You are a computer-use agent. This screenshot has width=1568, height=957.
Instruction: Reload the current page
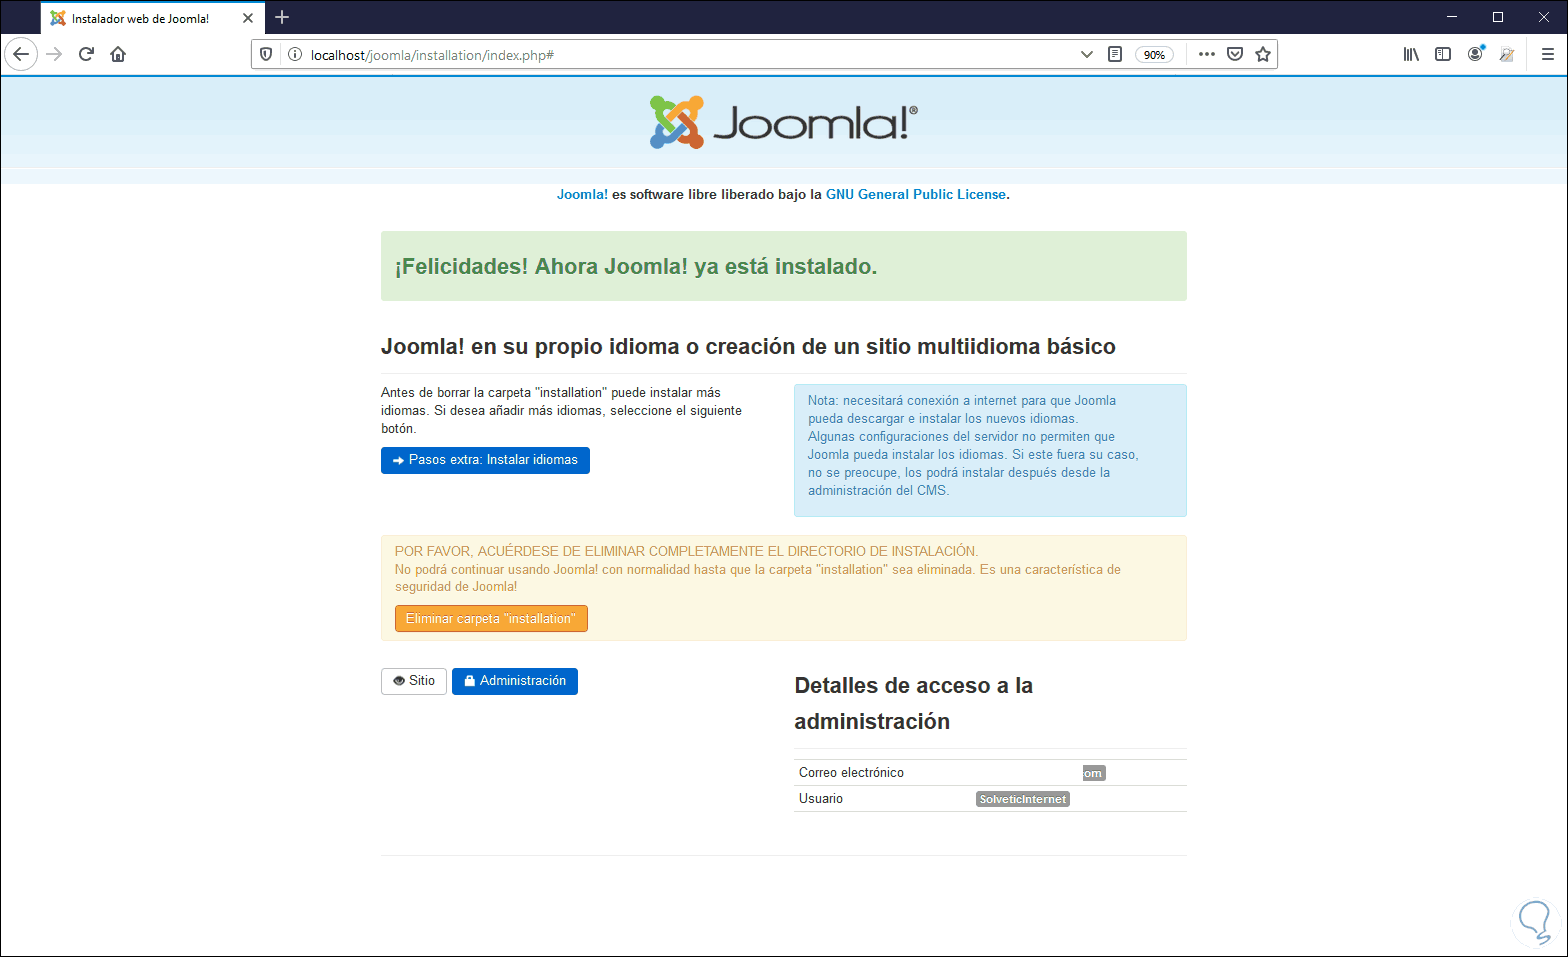[x=86, y=54]
